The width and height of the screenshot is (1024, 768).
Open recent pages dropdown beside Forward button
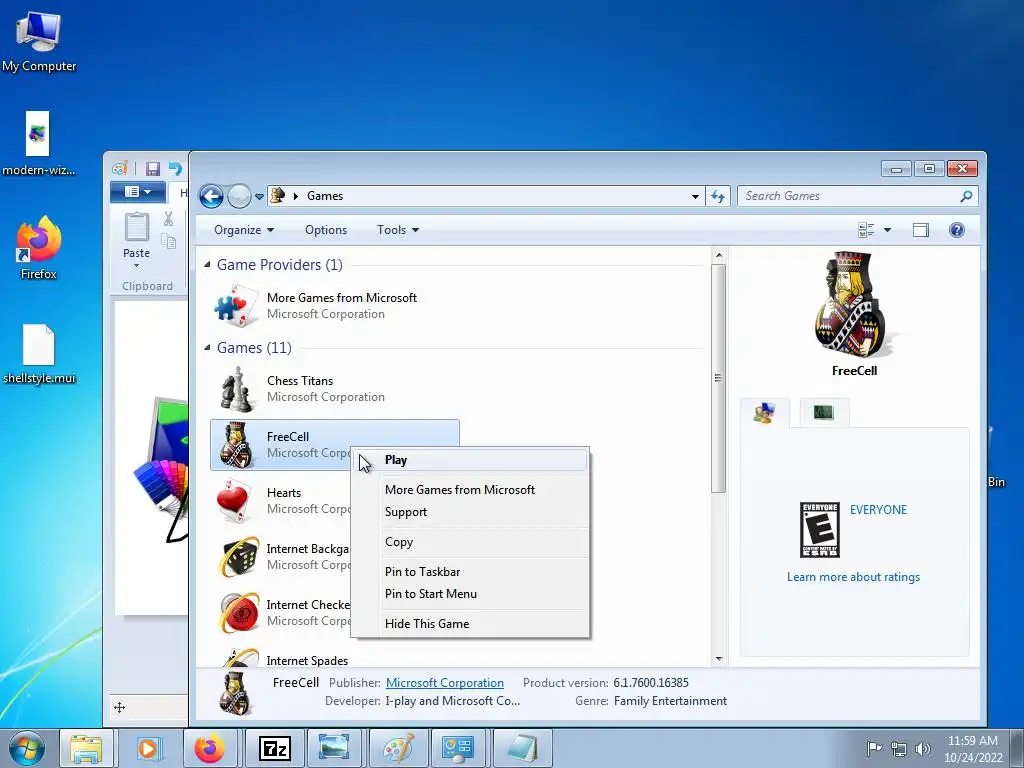click(259, 197)
